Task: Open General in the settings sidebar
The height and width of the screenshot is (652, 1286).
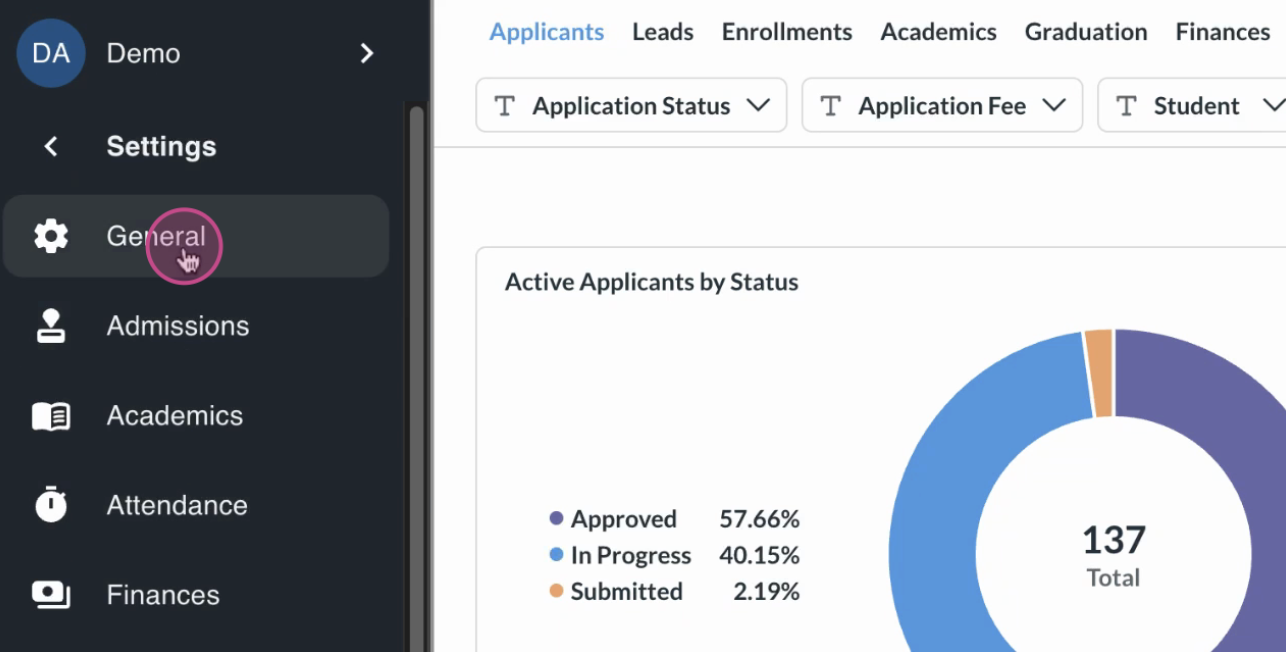Action: (196, 236)
